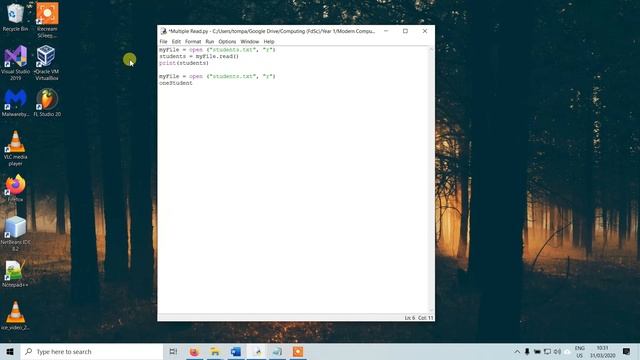Open the Recycle Bin desktop icon
The height and width of the screenshot is (360, 640).
16,17
